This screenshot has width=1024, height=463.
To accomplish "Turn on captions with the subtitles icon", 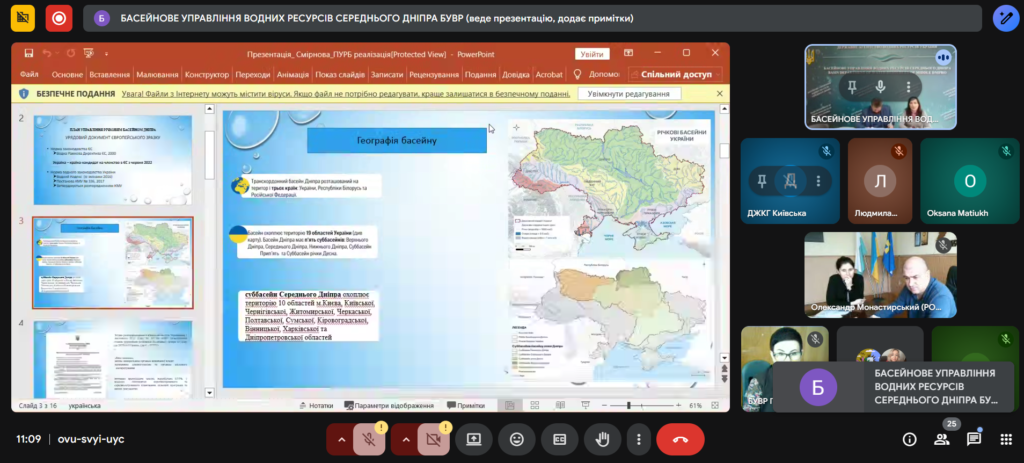I will (x=560, y=439).
